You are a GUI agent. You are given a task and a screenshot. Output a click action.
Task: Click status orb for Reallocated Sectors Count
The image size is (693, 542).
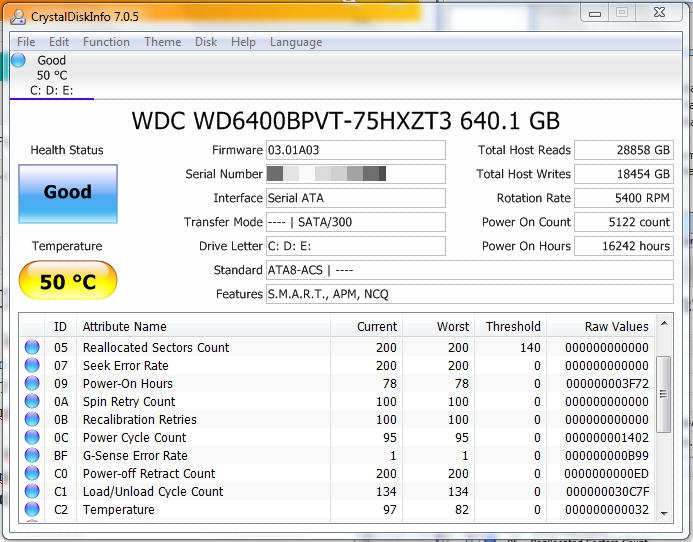tap(32, 347)
